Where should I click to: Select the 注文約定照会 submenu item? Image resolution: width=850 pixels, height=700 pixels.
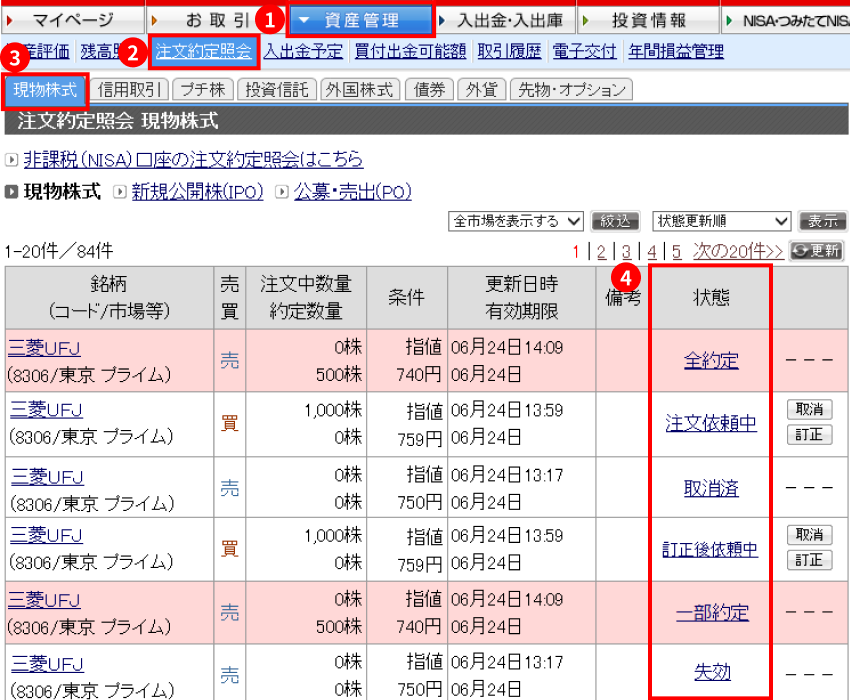point(204,50)
